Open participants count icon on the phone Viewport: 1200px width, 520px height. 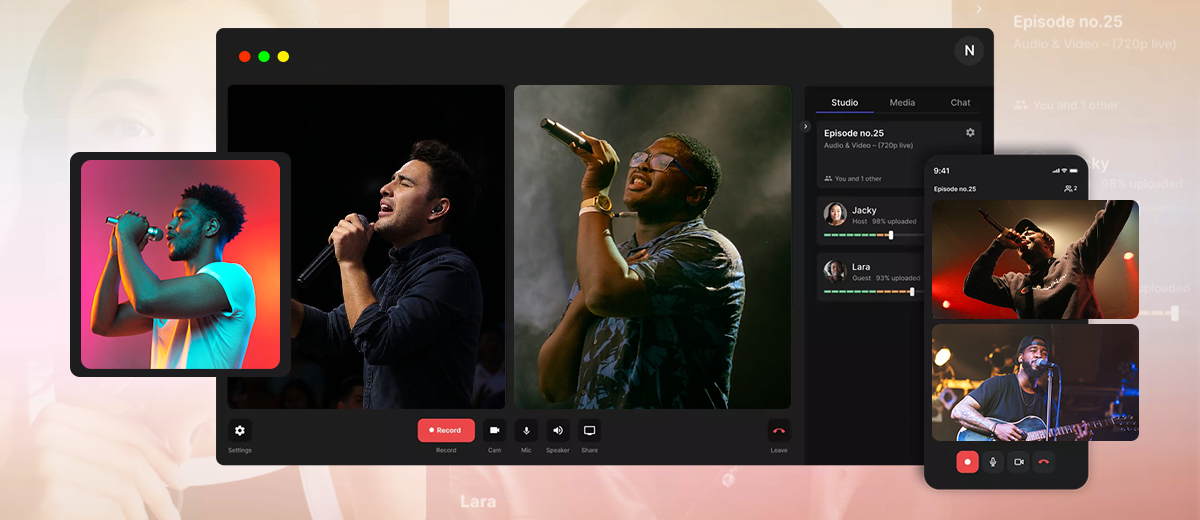click(x=1070, y=189)
